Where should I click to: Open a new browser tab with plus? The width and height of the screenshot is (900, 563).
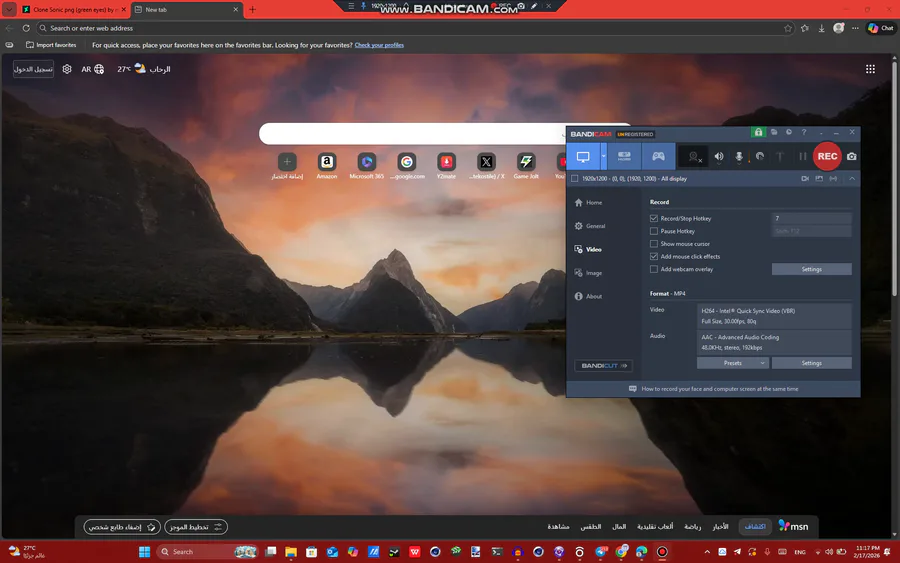(253, 10)
